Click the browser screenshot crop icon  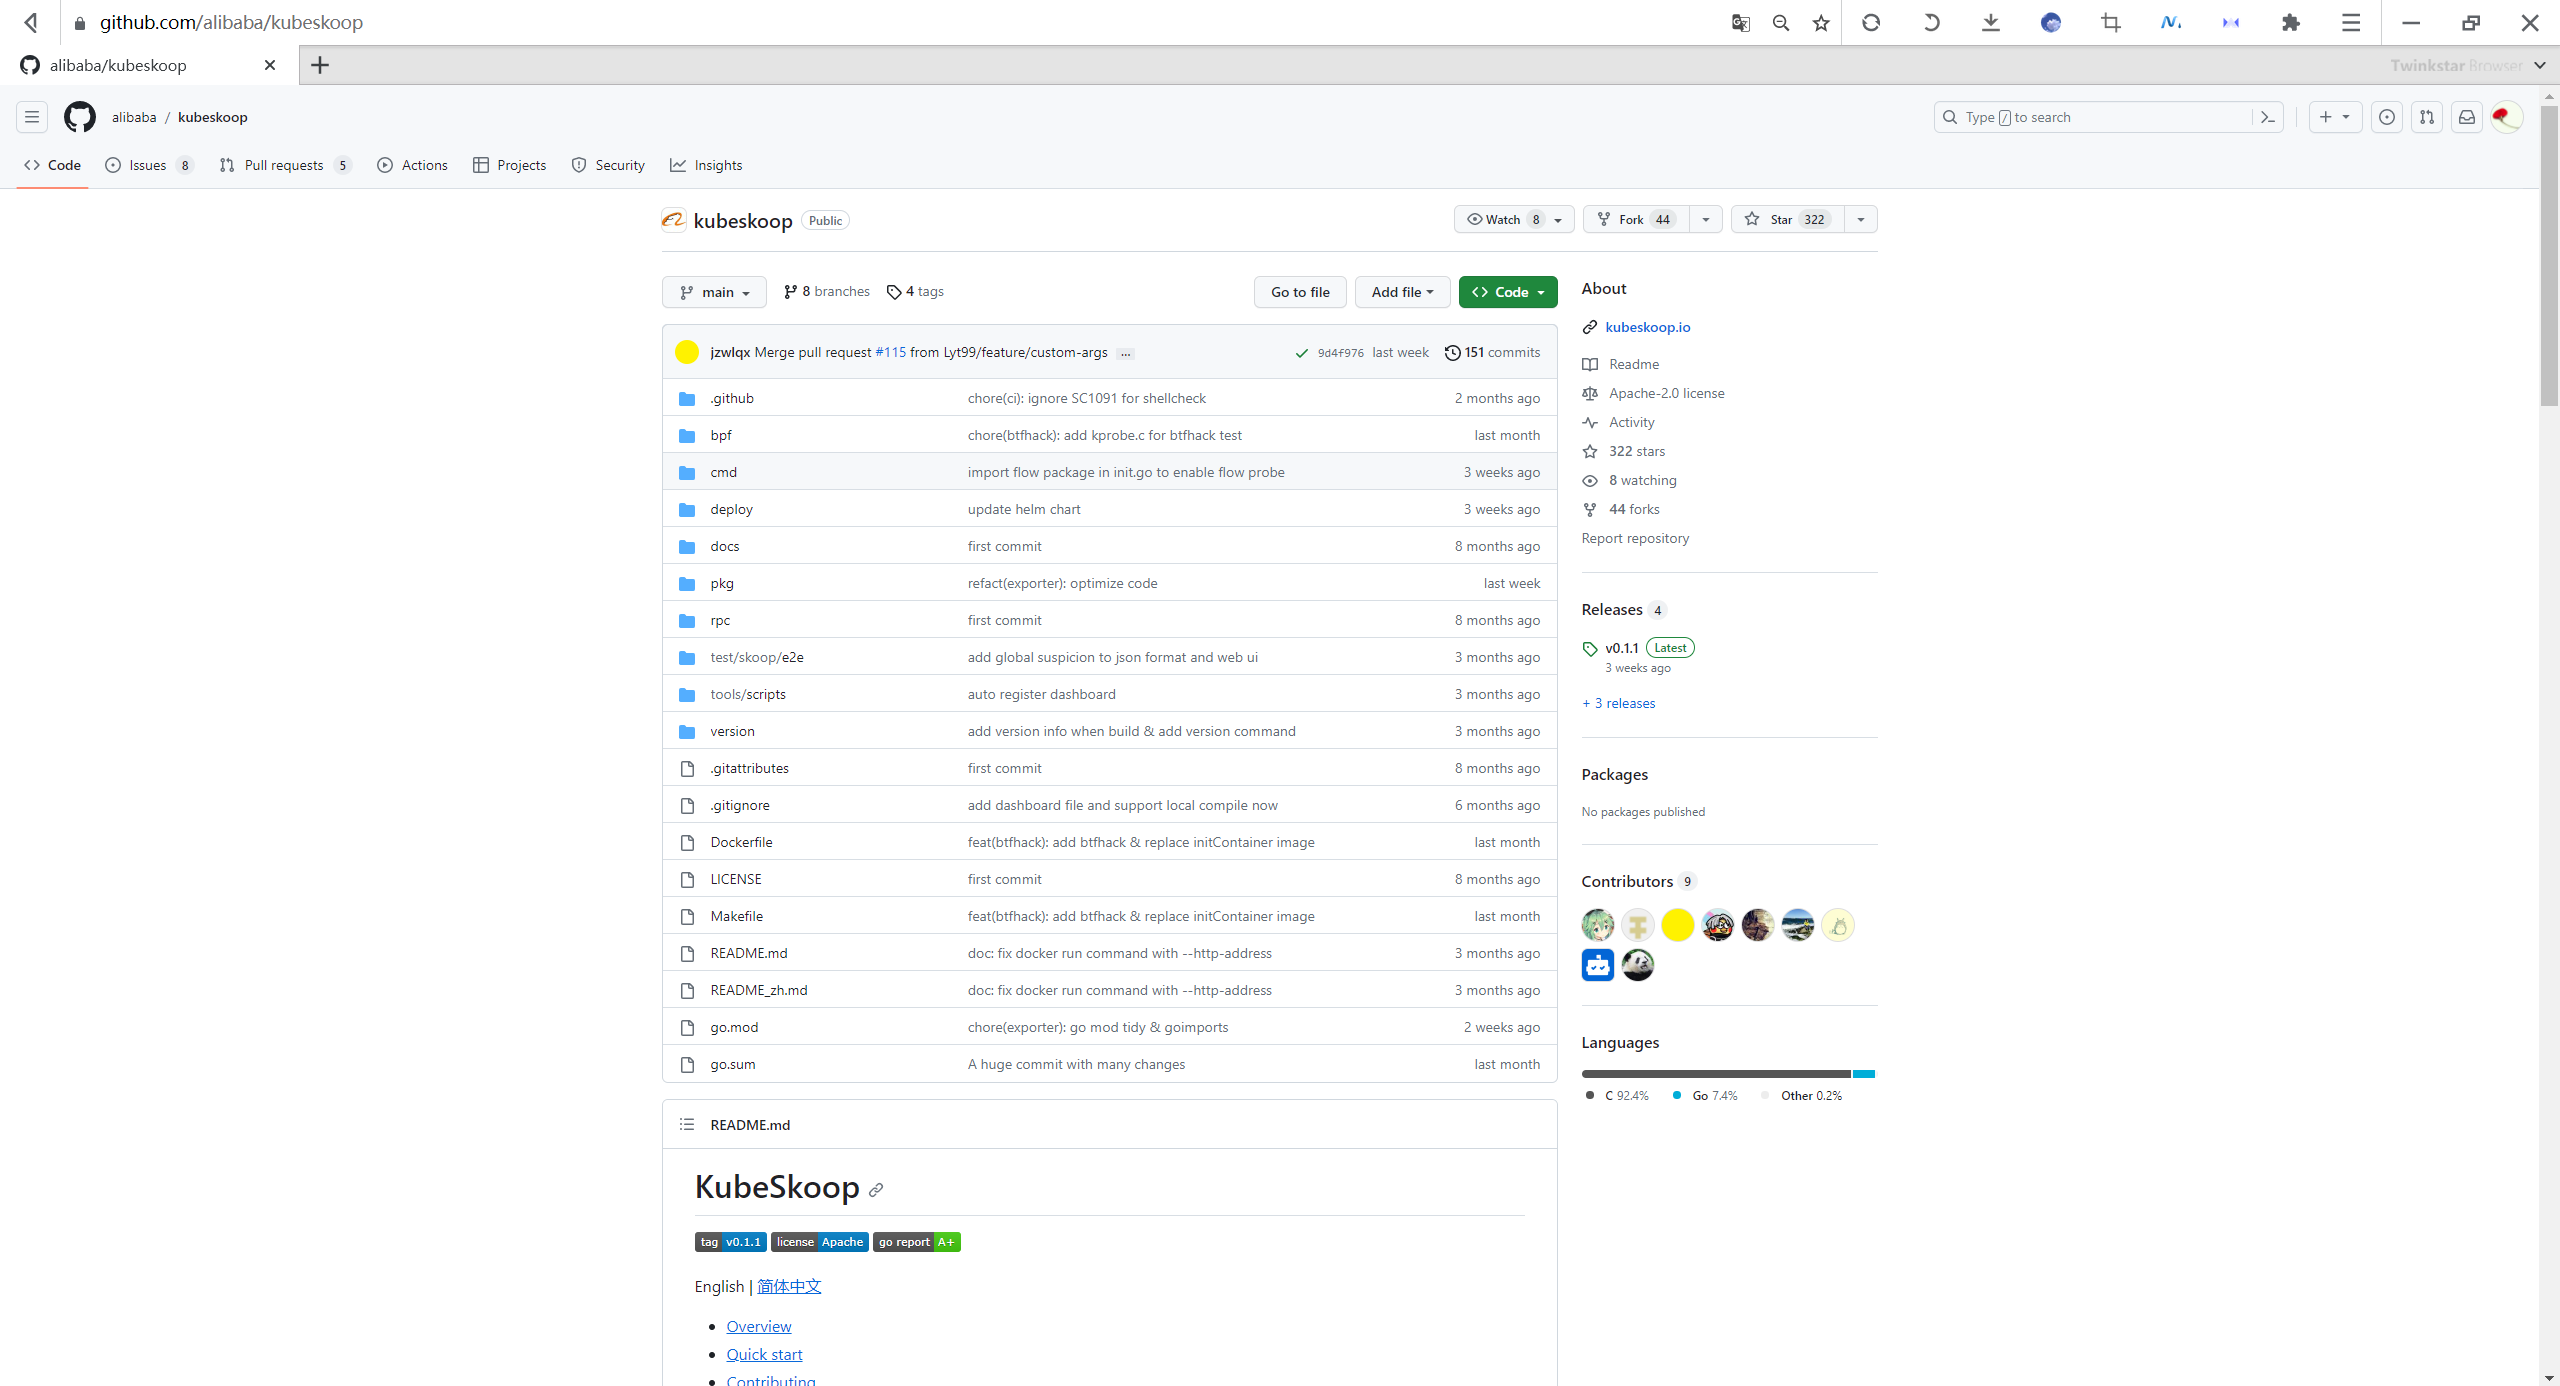pyautogui.click(x=2111, y=22)
